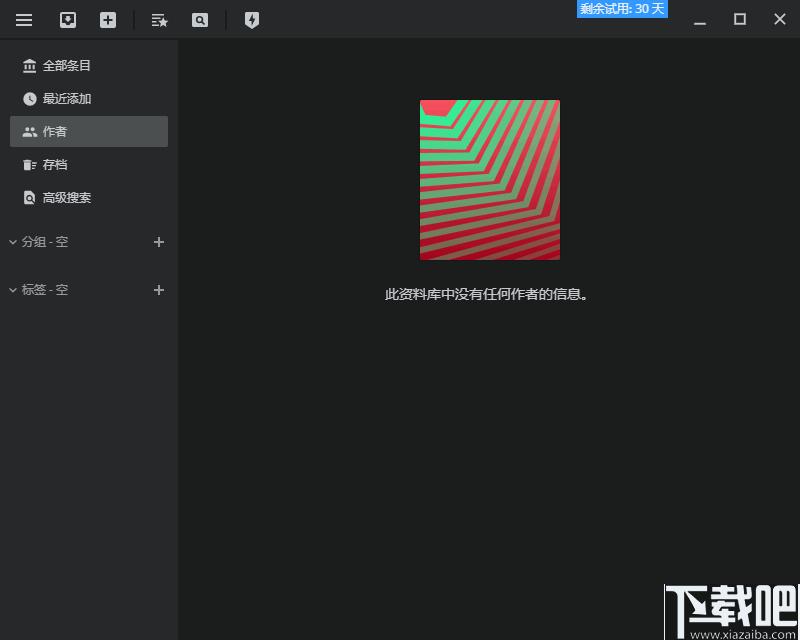The width and height of the screenshot is (800, 640).
Task: Select 最近添加 in the sidebar
Action: click(x=89, y=99)
